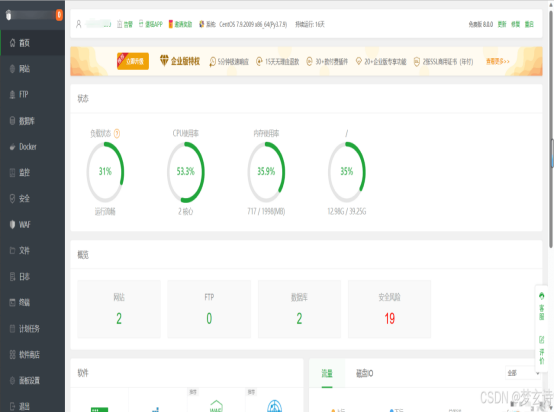Open the 网站 section in sidebar
Screen dimensions: 554x412
point(32,69)
